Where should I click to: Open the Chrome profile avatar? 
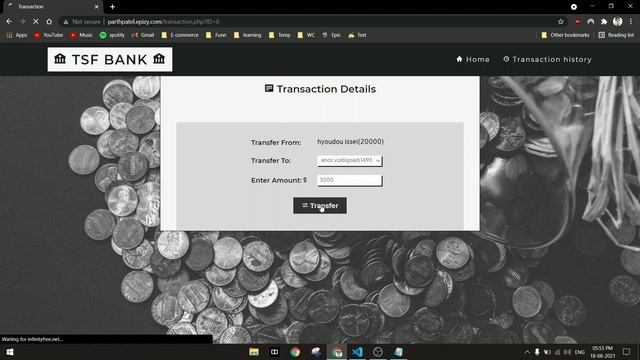[x=618, y=22]
